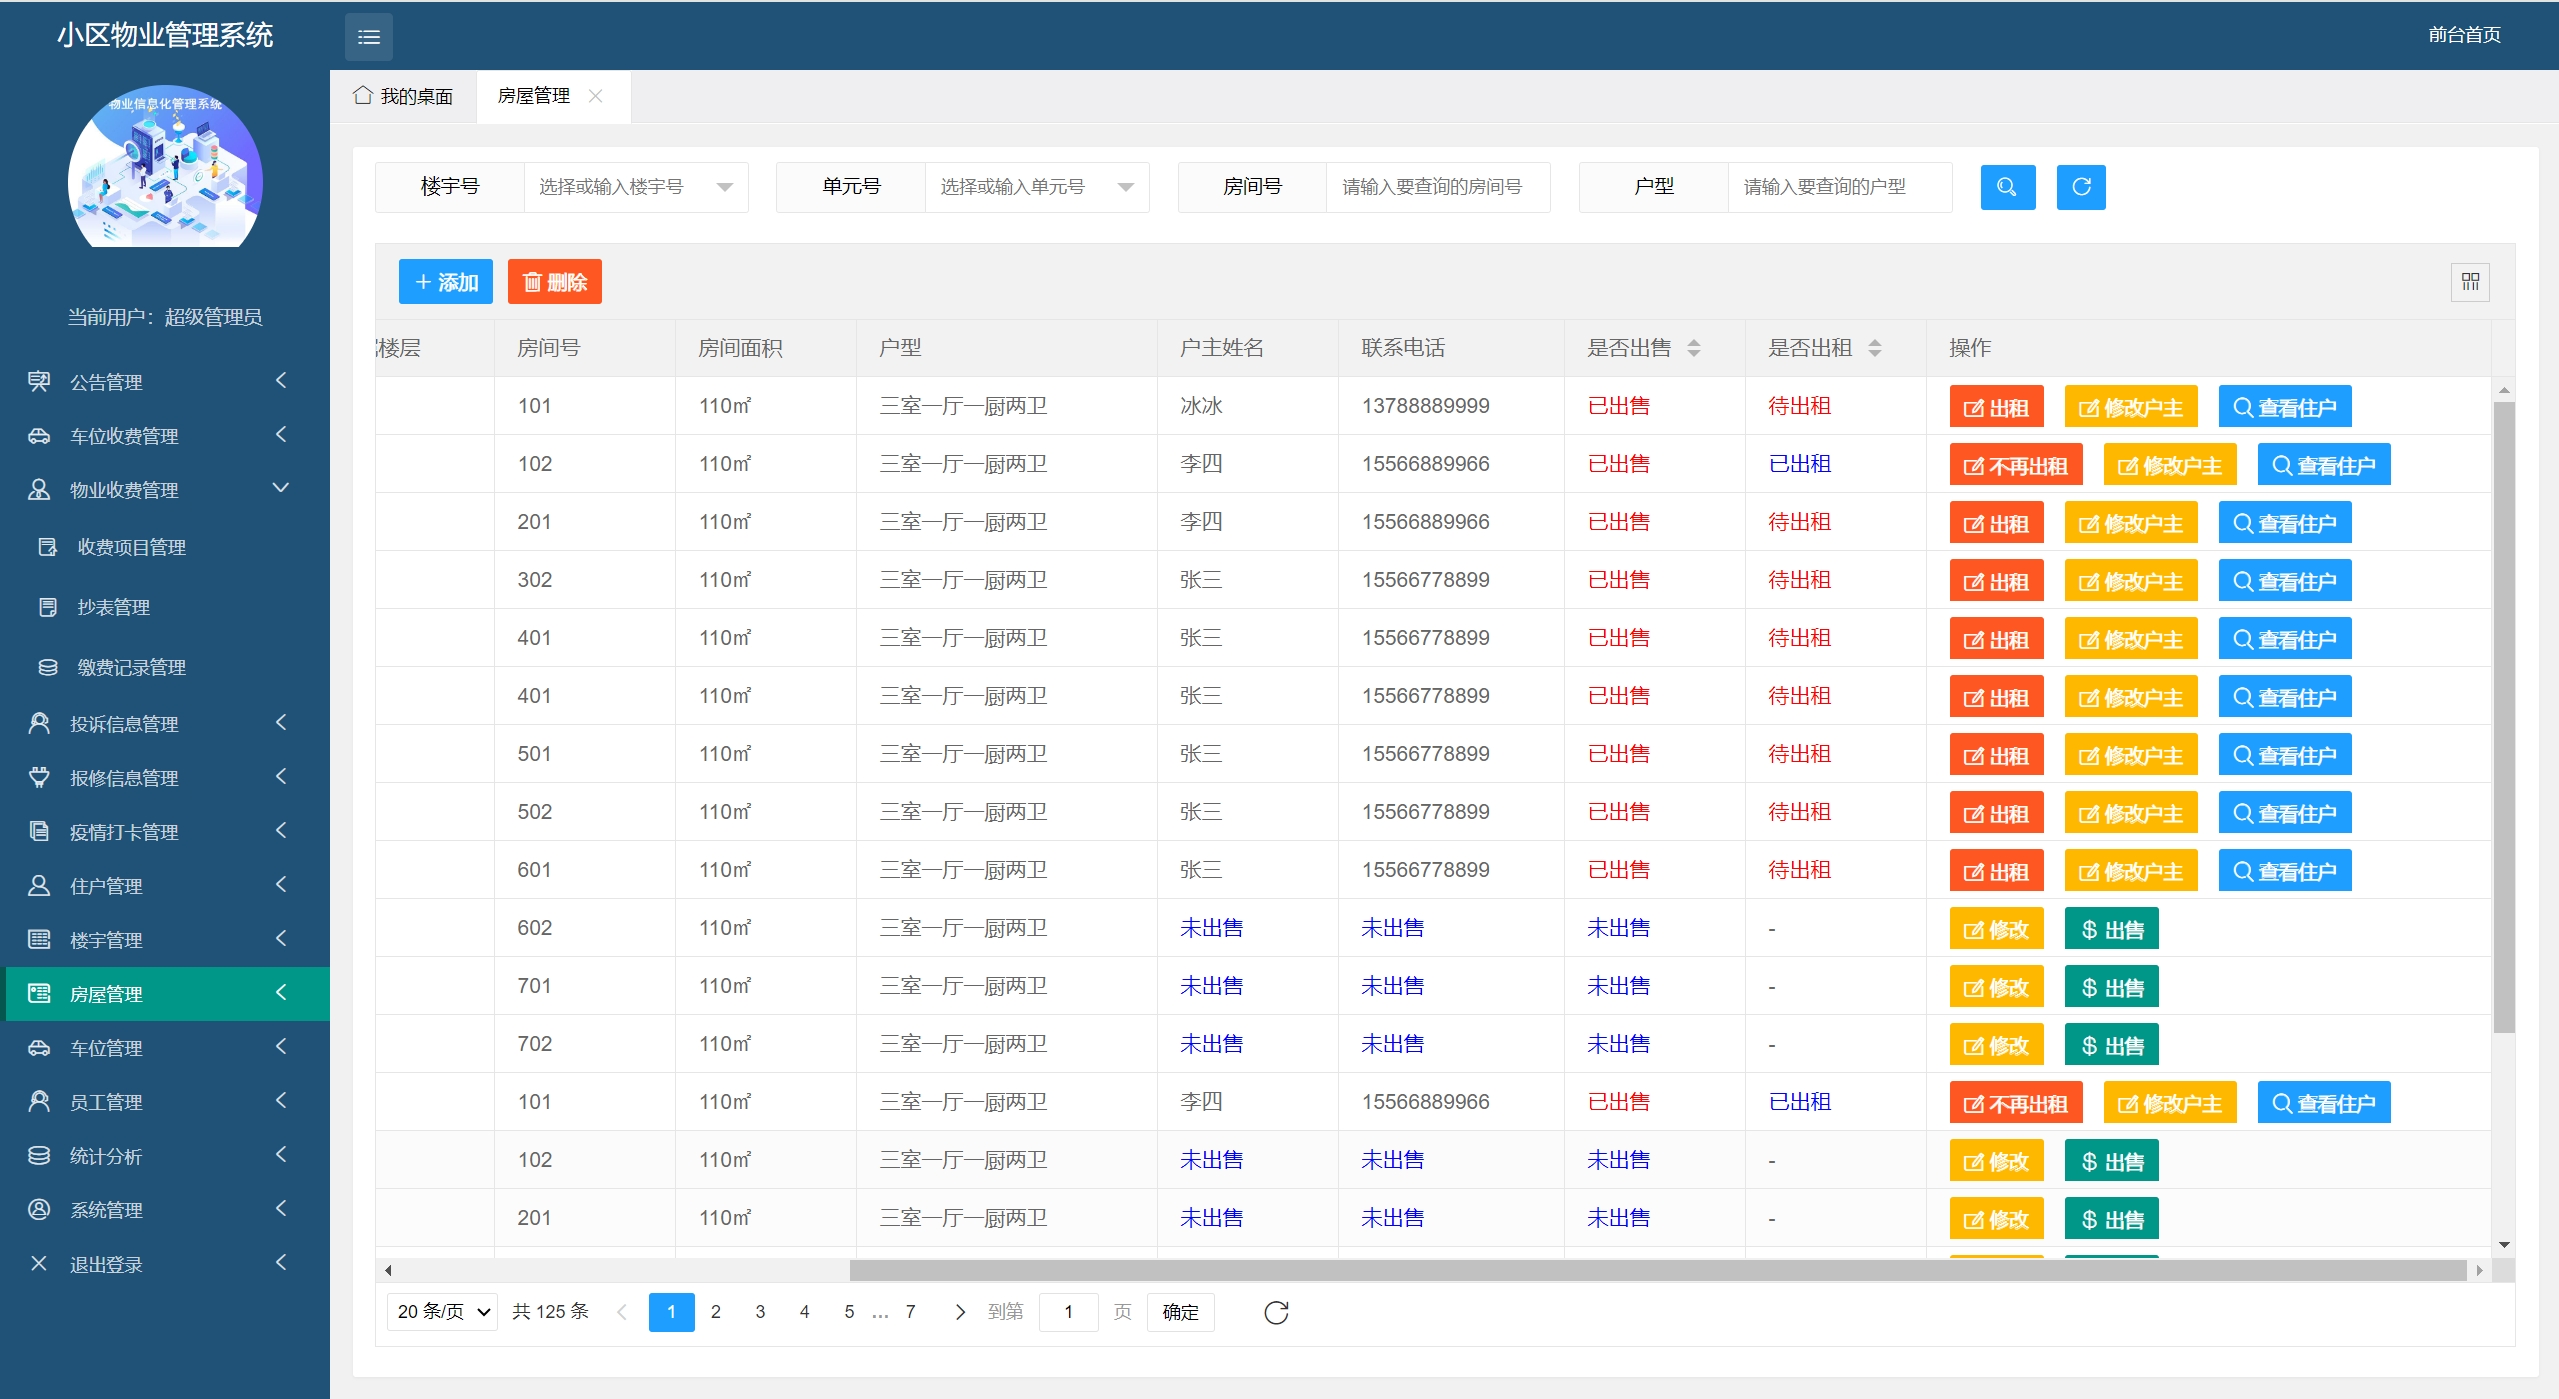
Task: Click the pagination refresh circular icon
Action: [x=1276, y=1312]
